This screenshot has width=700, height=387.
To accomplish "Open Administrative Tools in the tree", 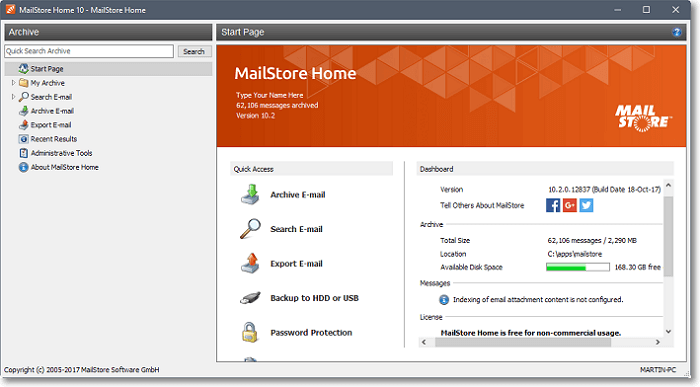I will [61, 153].
